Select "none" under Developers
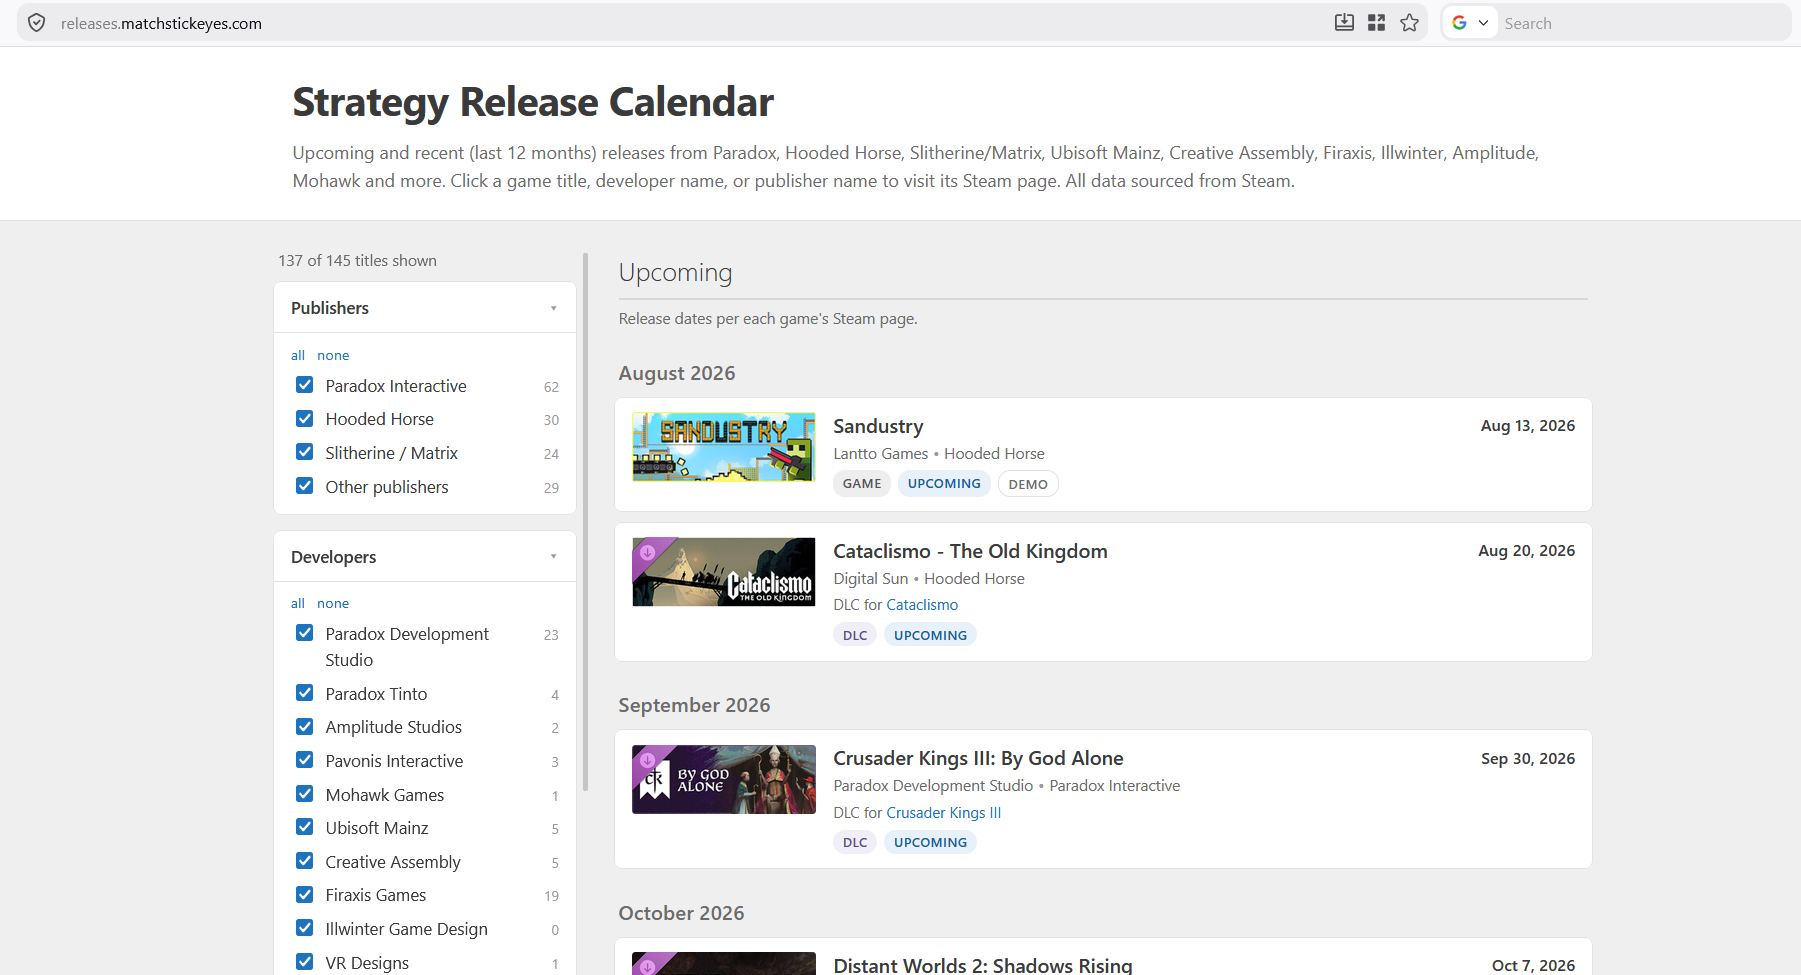Image resolution: width=1801 pixels, height=975 pixels. tap(333, 603)
